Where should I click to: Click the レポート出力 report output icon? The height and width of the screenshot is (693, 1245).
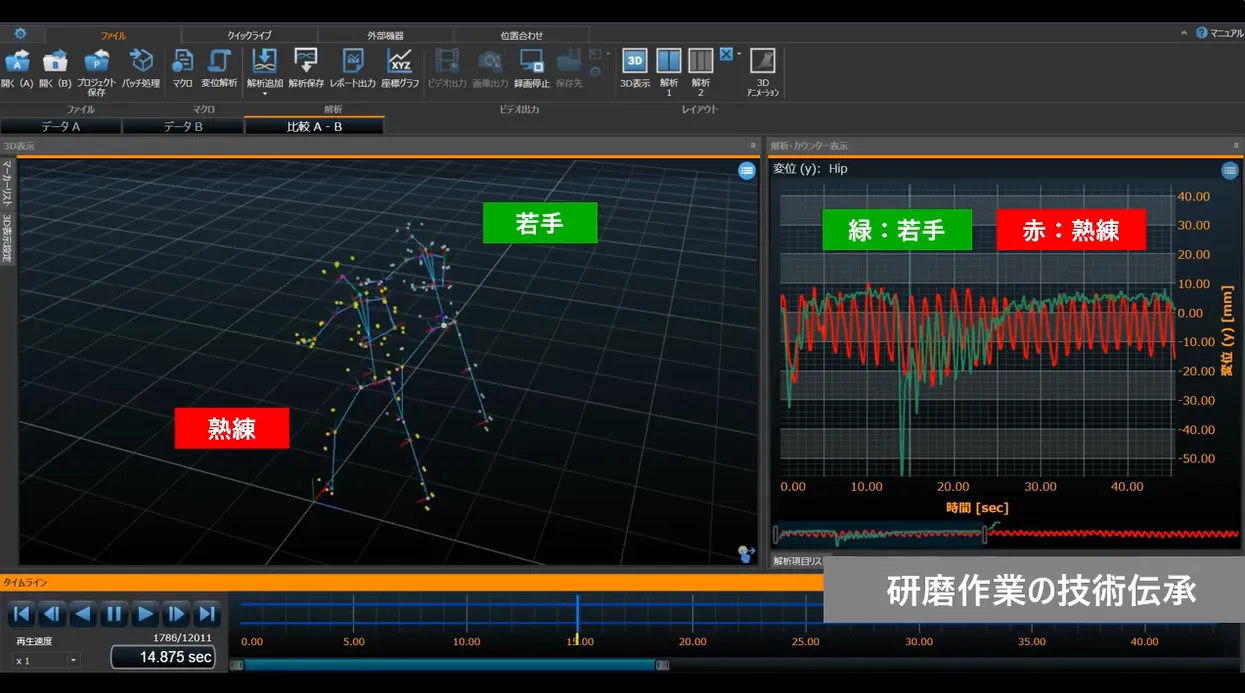[x=352, y=62]
